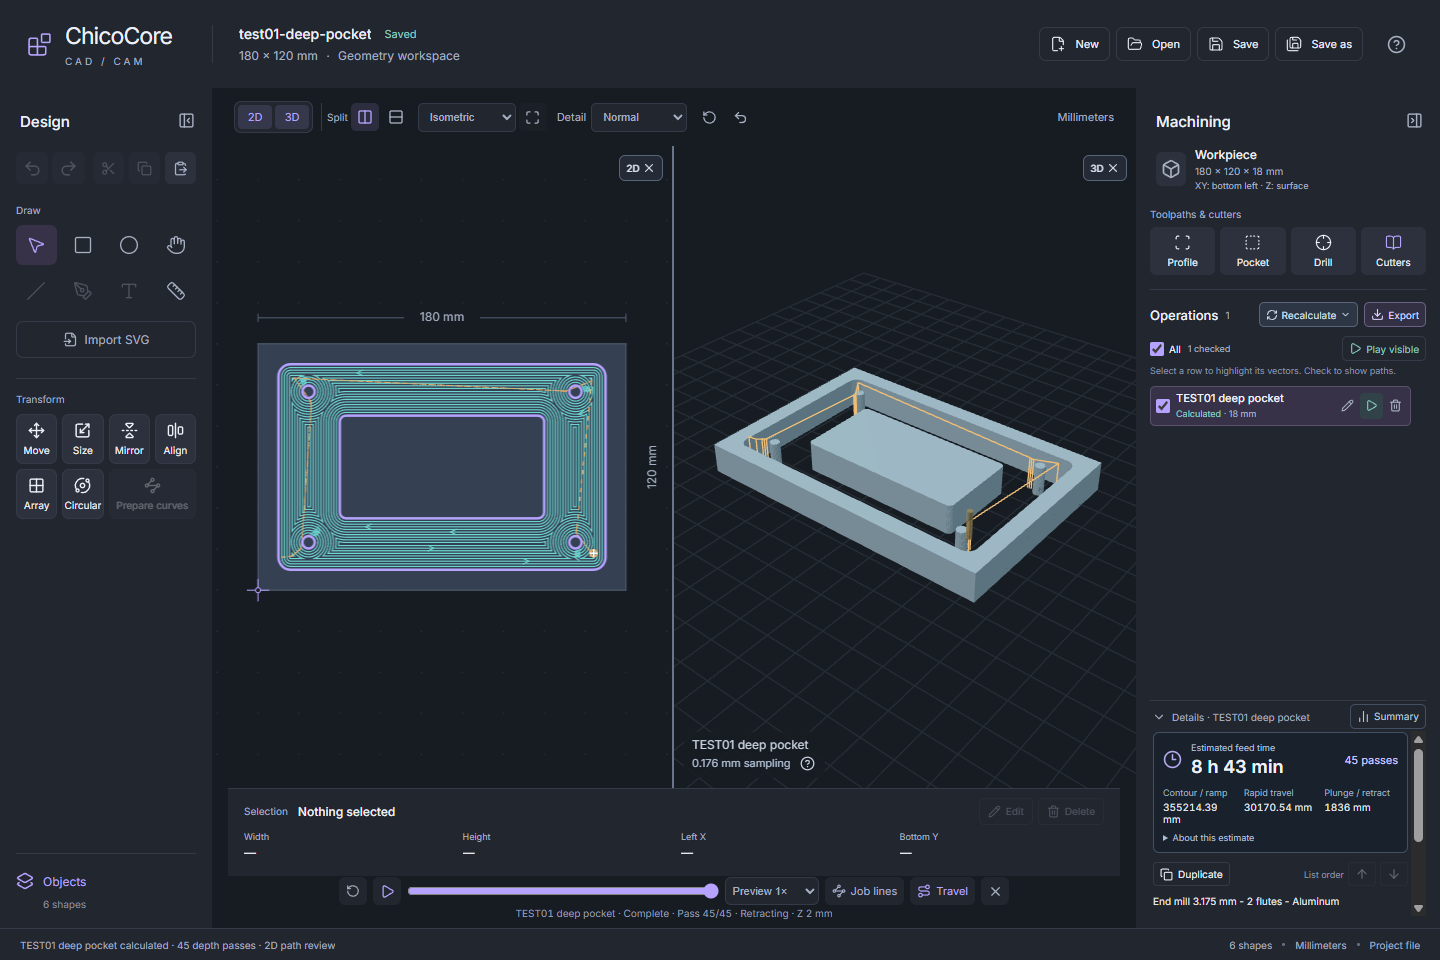Switch to 2D view mode
The width and height of the screenshot is (1440, 960).
[255, 117]
